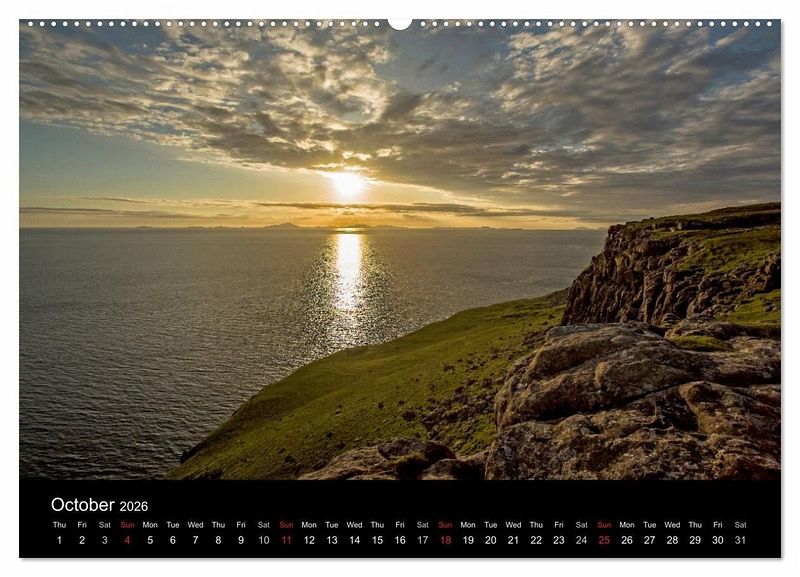This screenshot has width=800, height=577.
Task: Select date 31 in the calendar
Action: [740, 540]
